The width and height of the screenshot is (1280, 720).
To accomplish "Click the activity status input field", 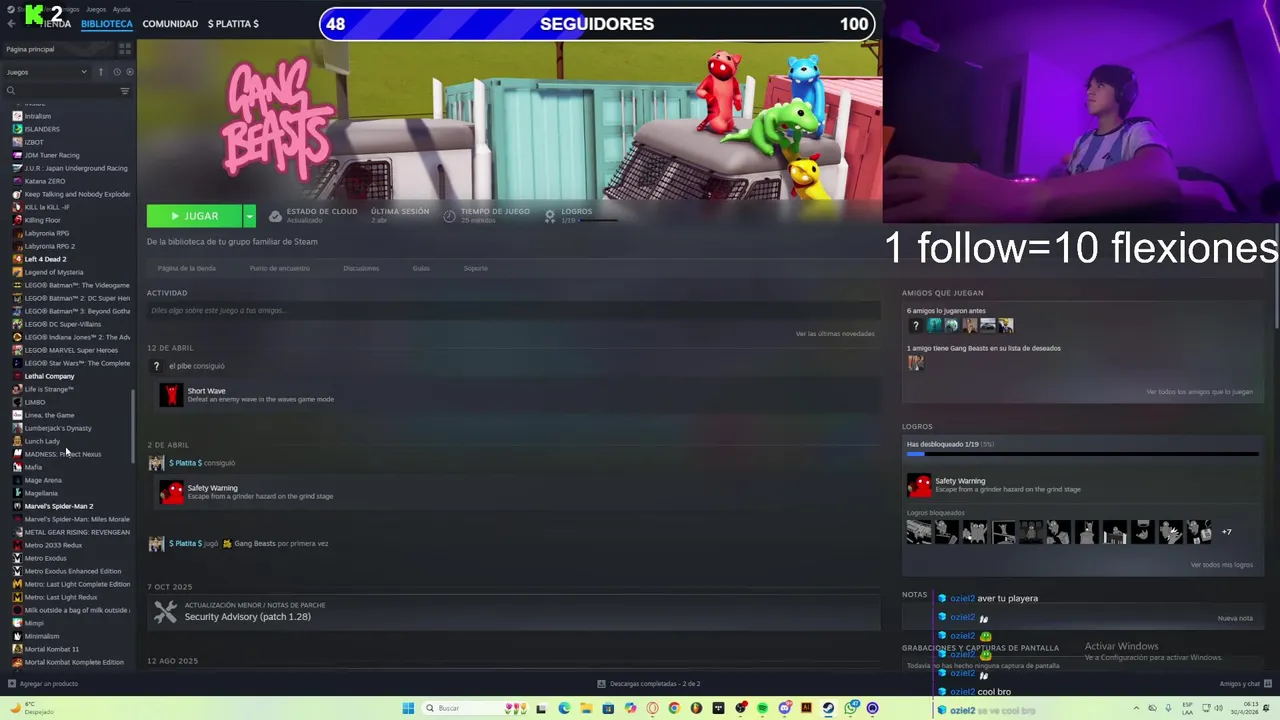I will 513,311.
